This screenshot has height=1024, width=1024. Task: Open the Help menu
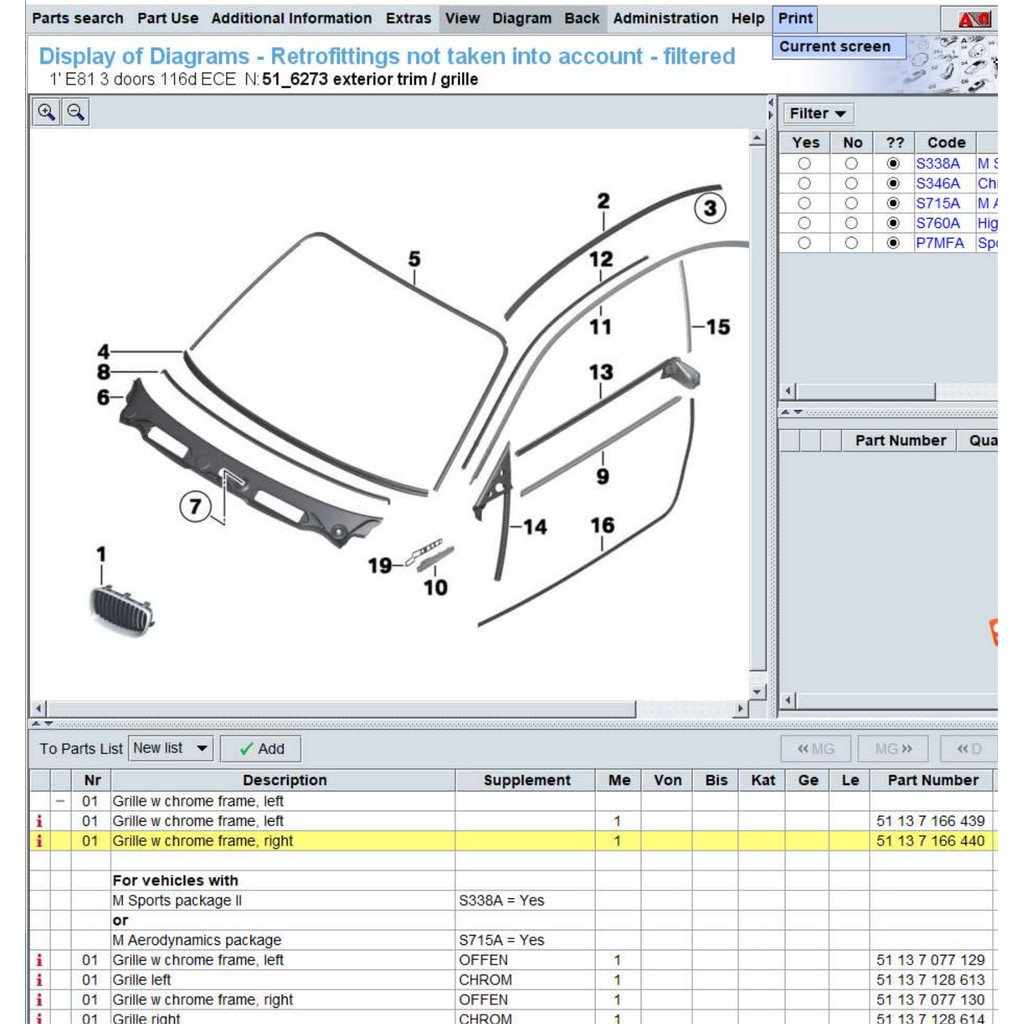748,18
